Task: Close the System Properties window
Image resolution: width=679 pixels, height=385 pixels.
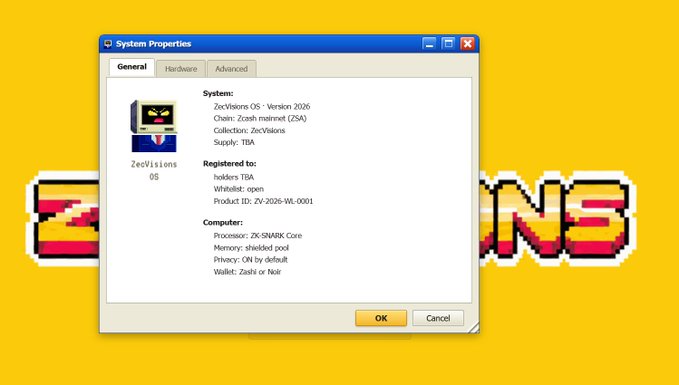Action: point(467,44)
